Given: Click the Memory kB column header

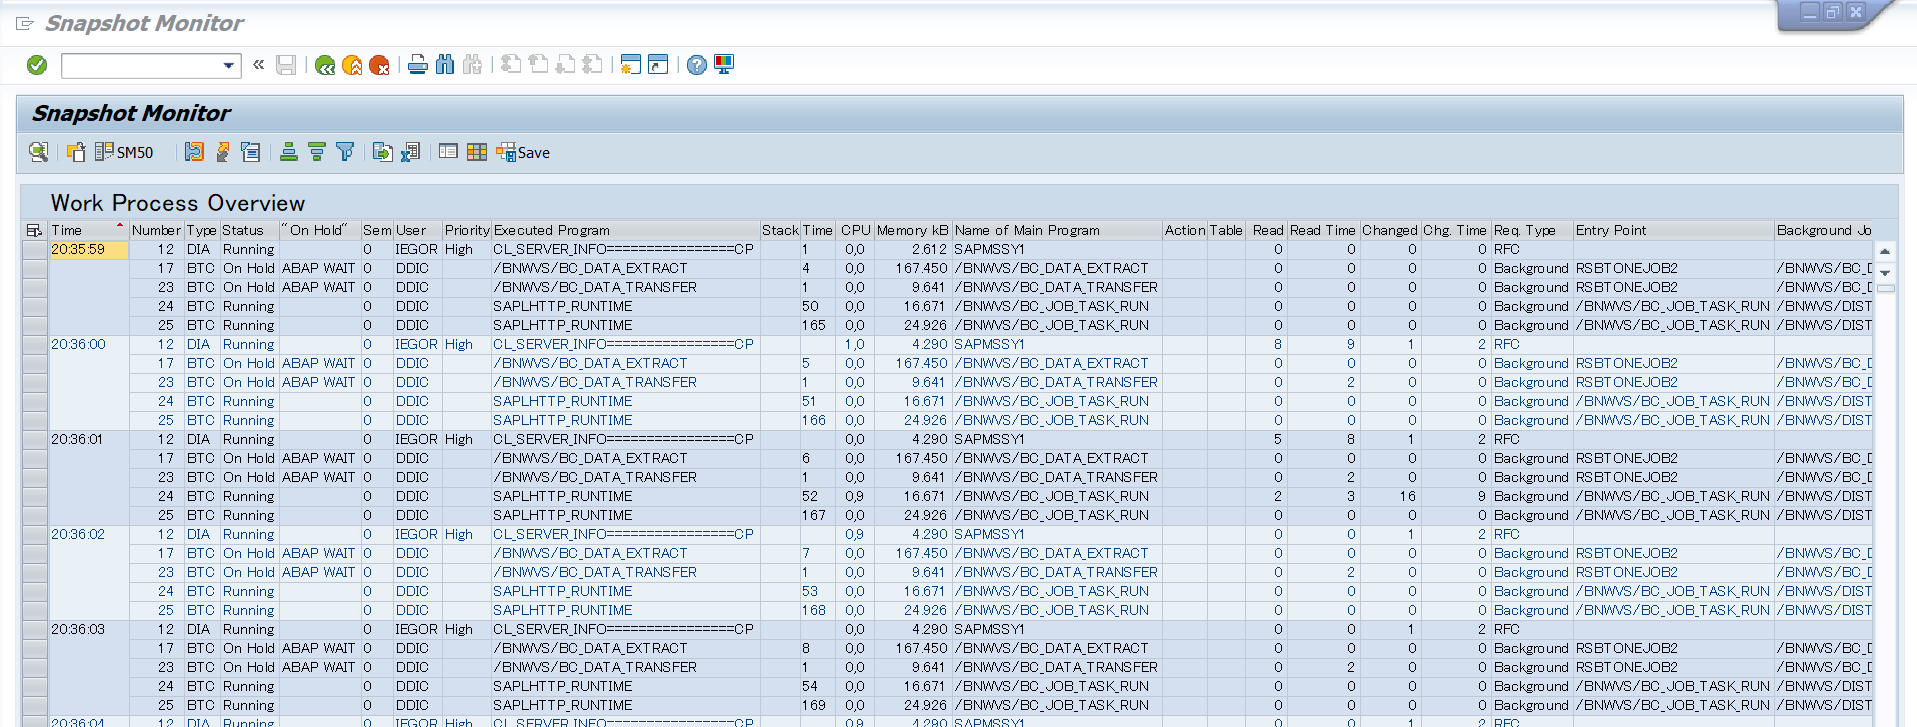Looking at the screenshot, I should click(911, 230).
